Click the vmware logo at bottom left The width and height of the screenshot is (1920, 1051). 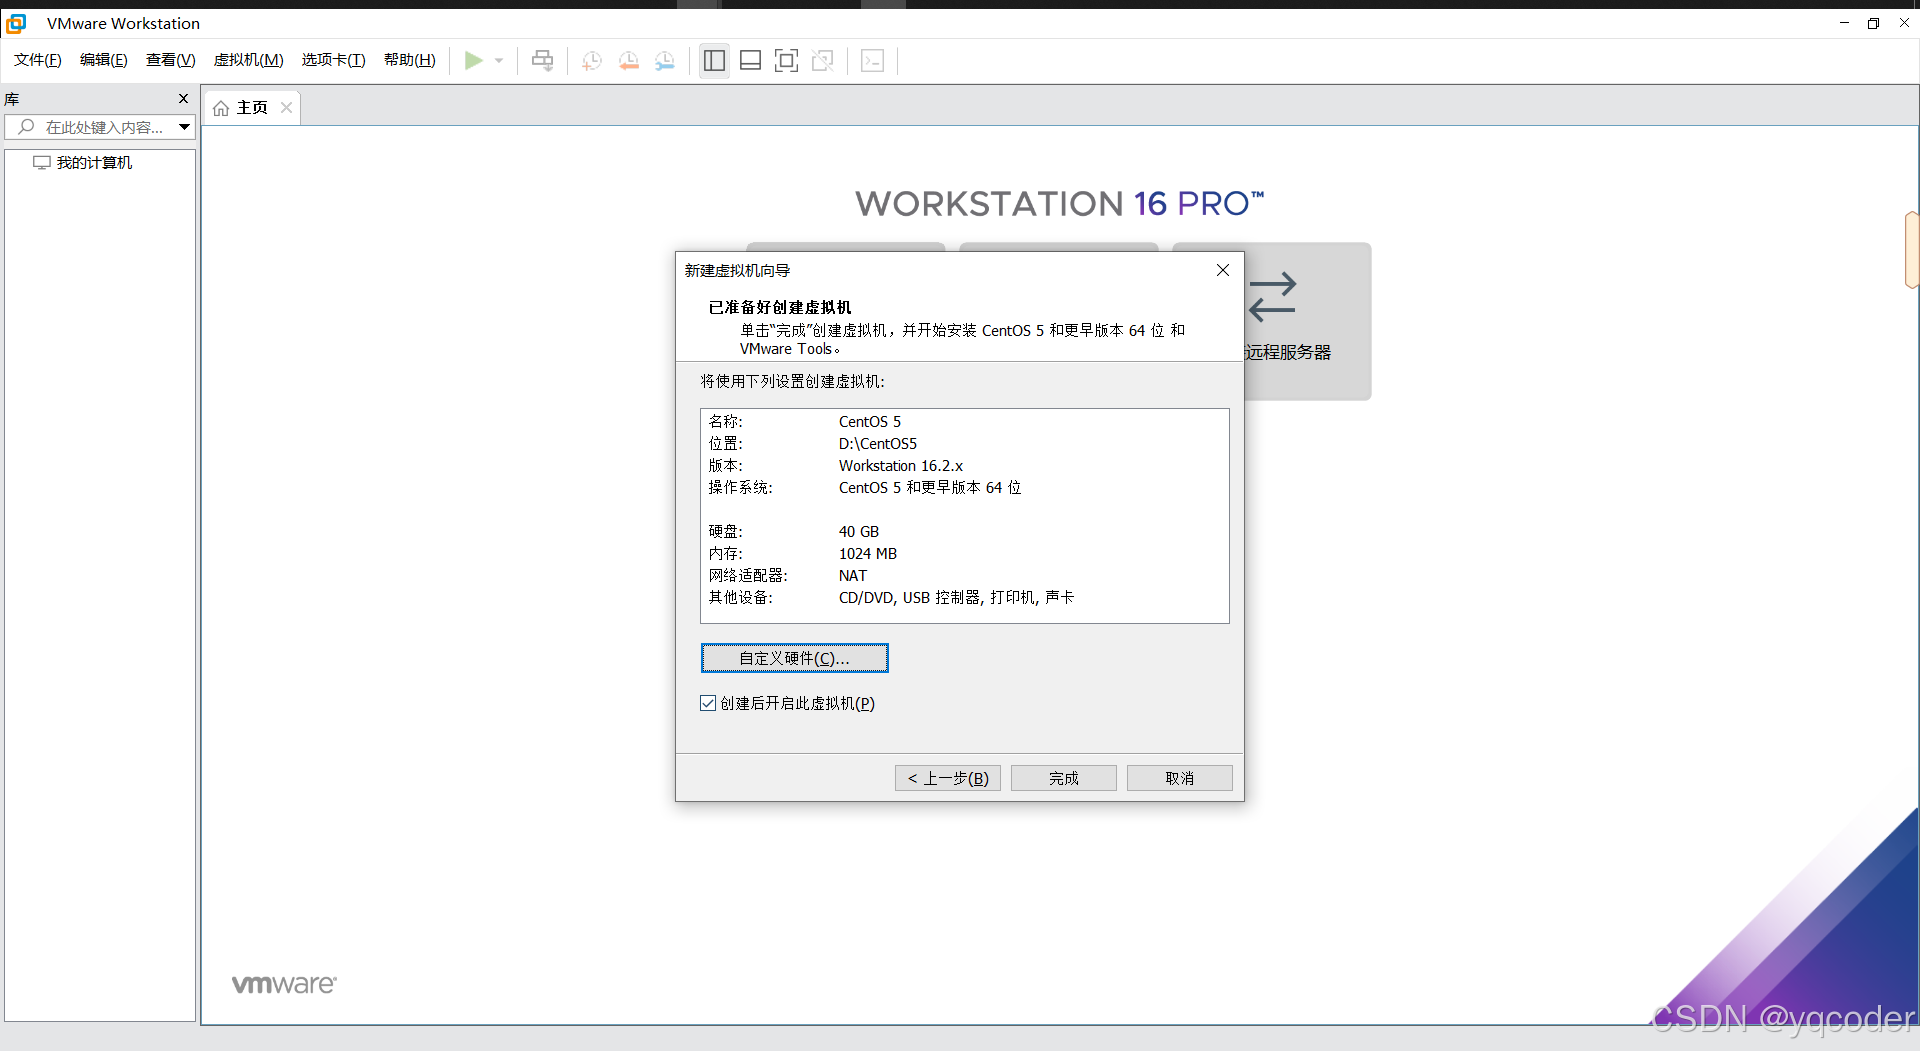[x=284, y=984]
